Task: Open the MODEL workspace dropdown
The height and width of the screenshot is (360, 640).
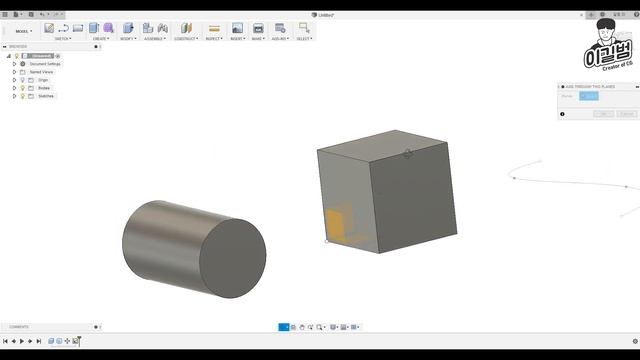Action: click(24, 31)
